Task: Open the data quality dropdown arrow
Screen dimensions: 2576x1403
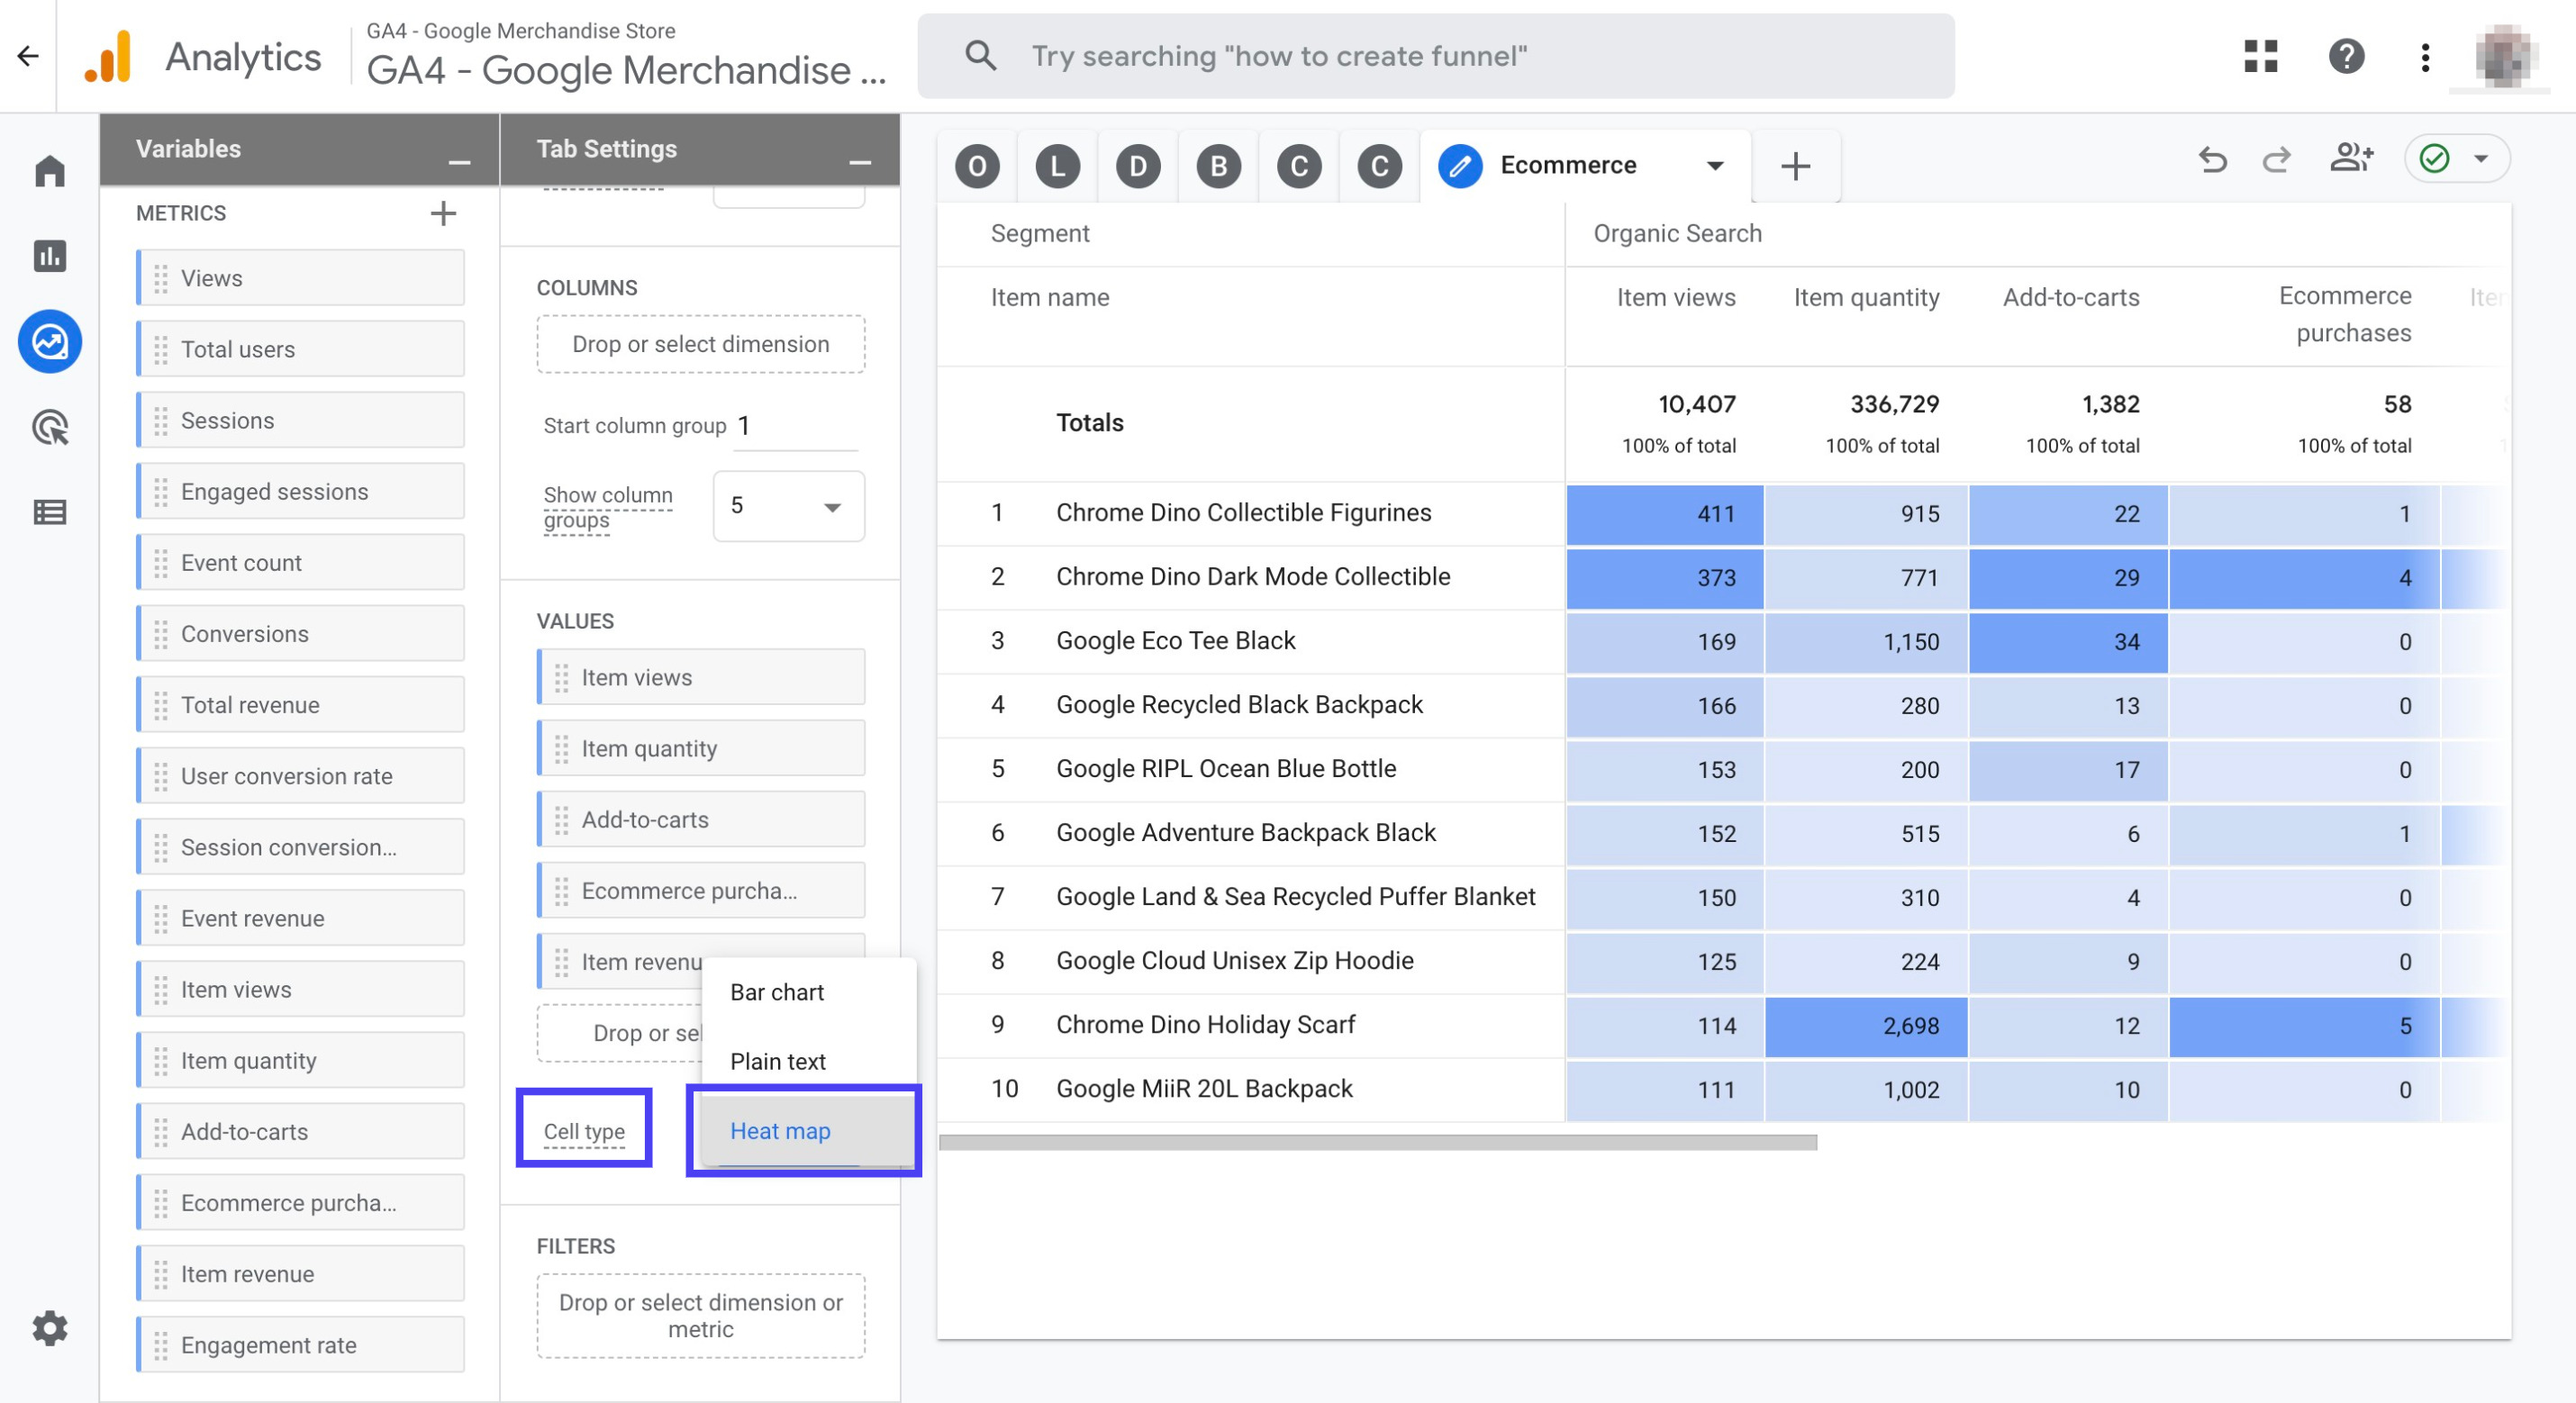Action: (x=2482, y=159)
